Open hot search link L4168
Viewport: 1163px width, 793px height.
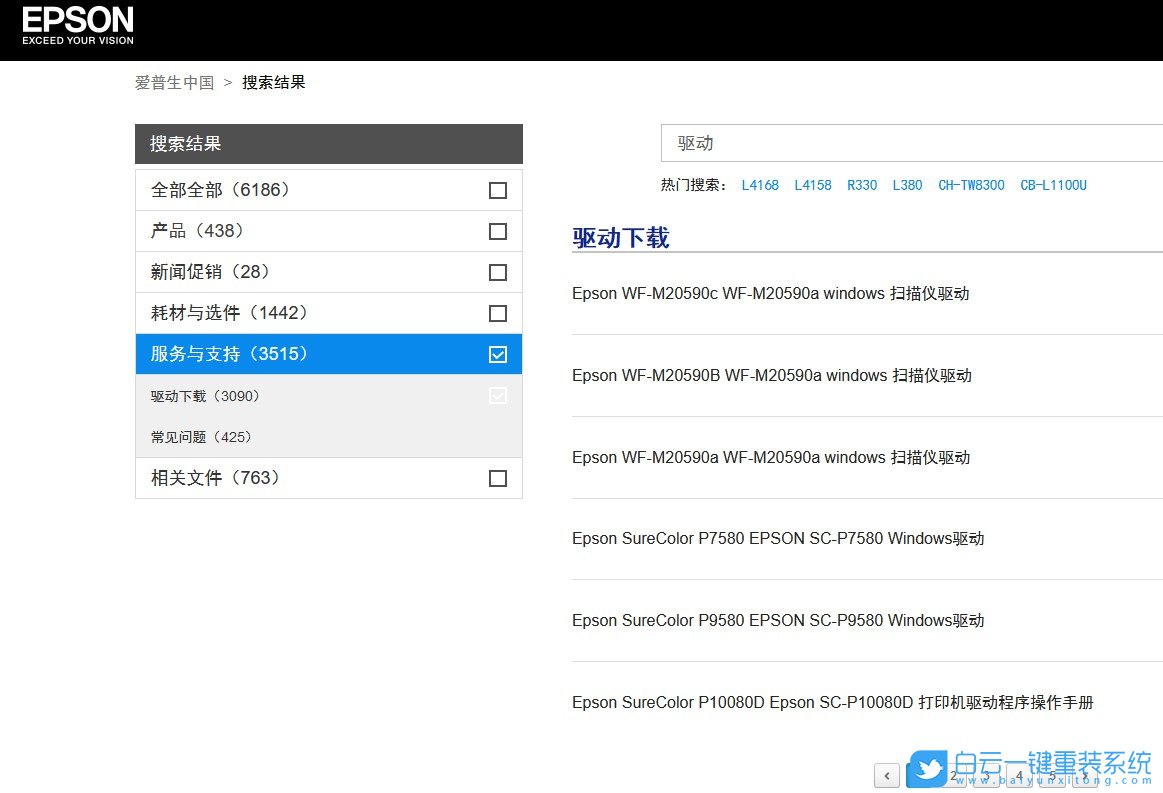(760, 185)
